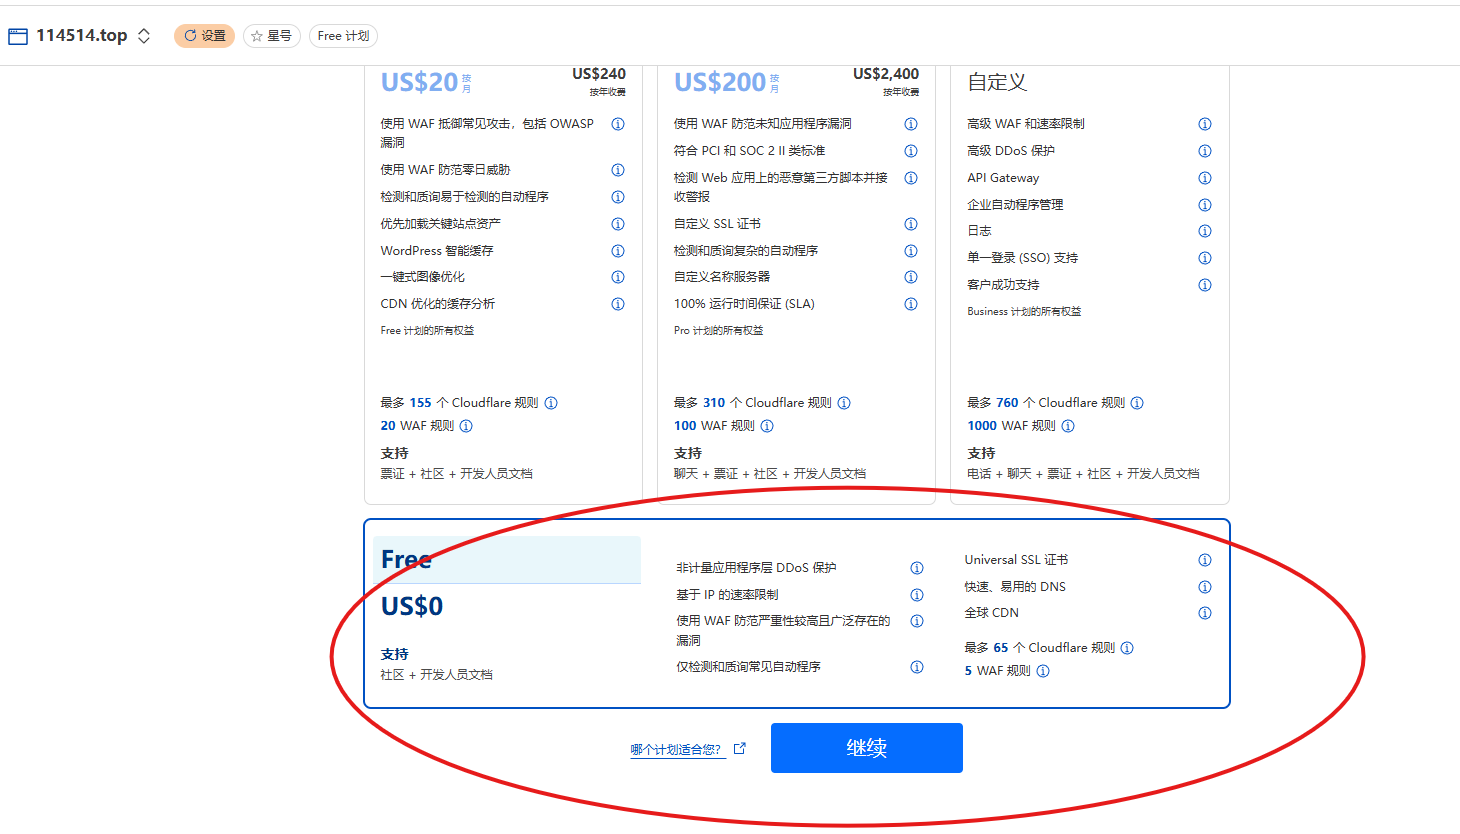Click the US$0 price
Viewport: 1460px width, 834px height.
click(x=412, y=606)
